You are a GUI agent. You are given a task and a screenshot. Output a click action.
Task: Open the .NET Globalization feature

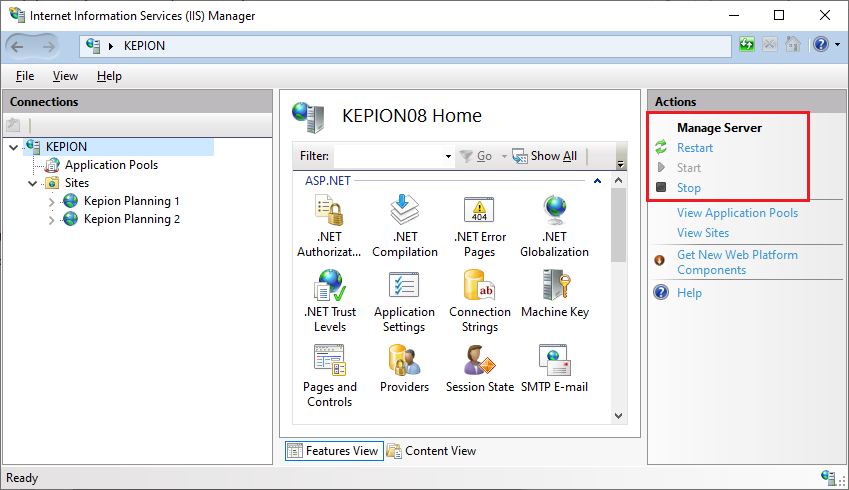554,226
